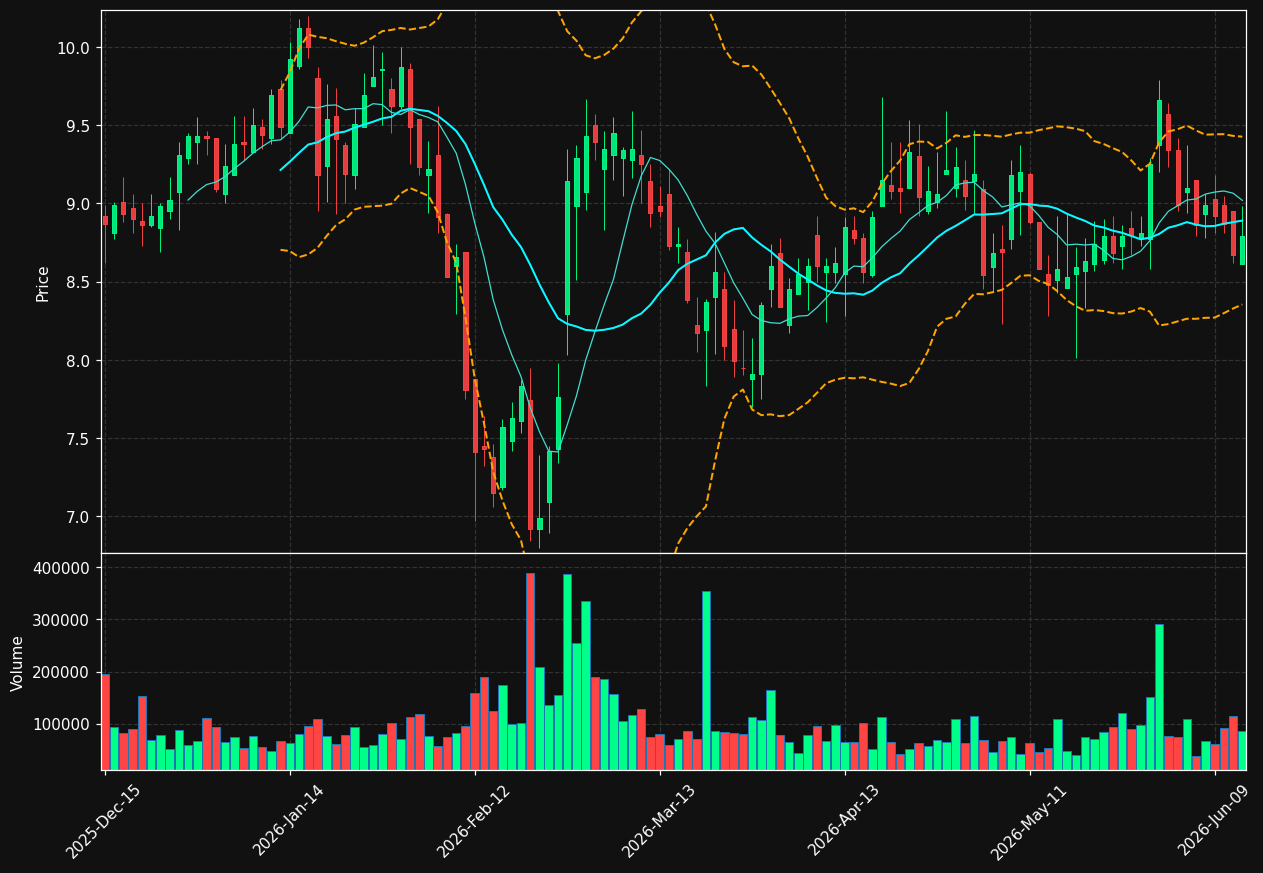The image size is (1263, 873).
Task: Click the 8.5 price tick label
Action: pyautogui.click(x=76, y=282)
